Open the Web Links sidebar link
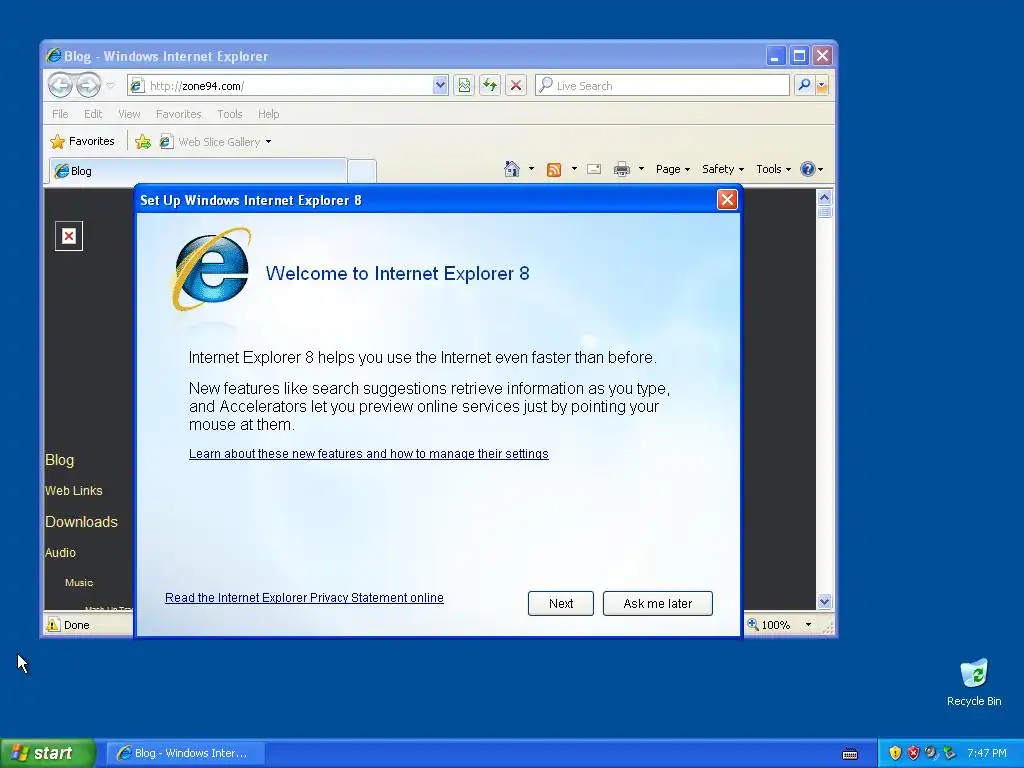 coord(74,490)
